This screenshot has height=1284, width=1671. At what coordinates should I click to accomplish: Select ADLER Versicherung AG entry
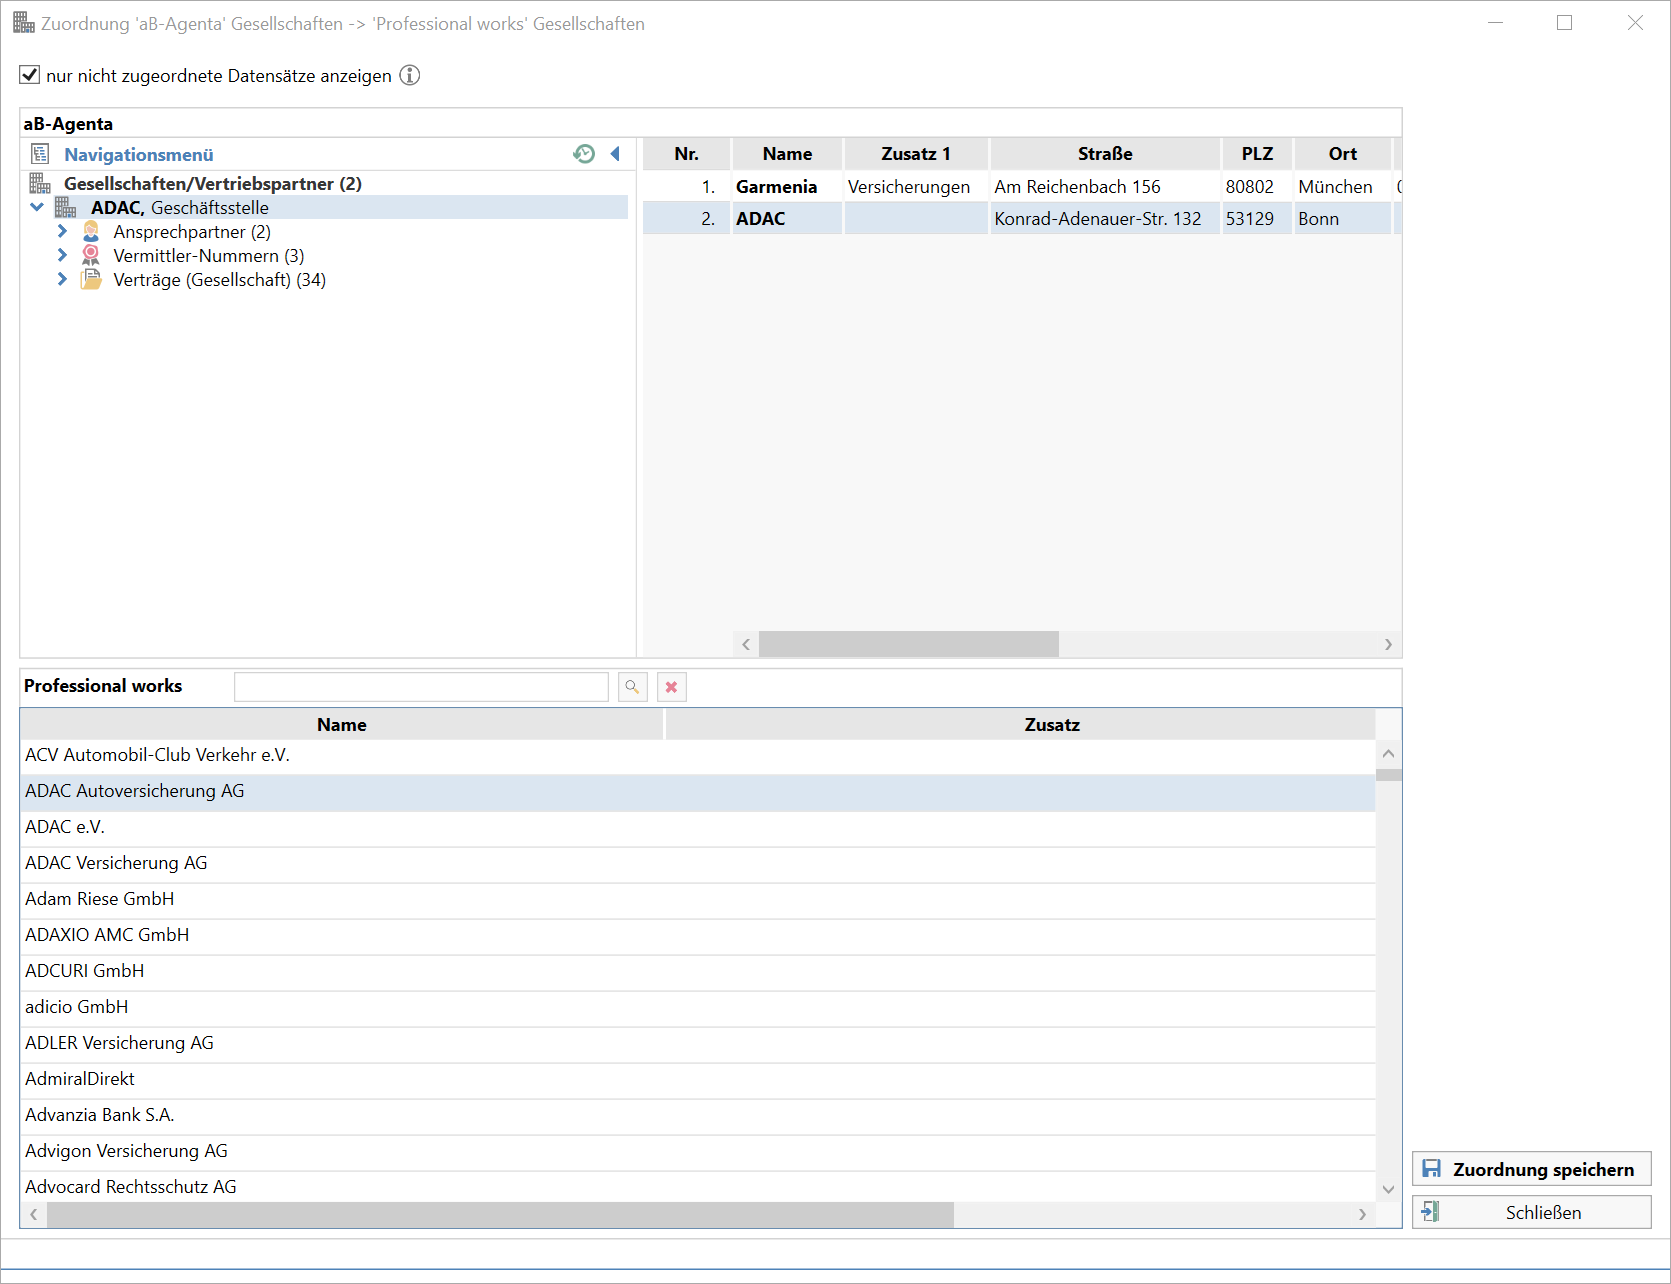(698, 1043)
